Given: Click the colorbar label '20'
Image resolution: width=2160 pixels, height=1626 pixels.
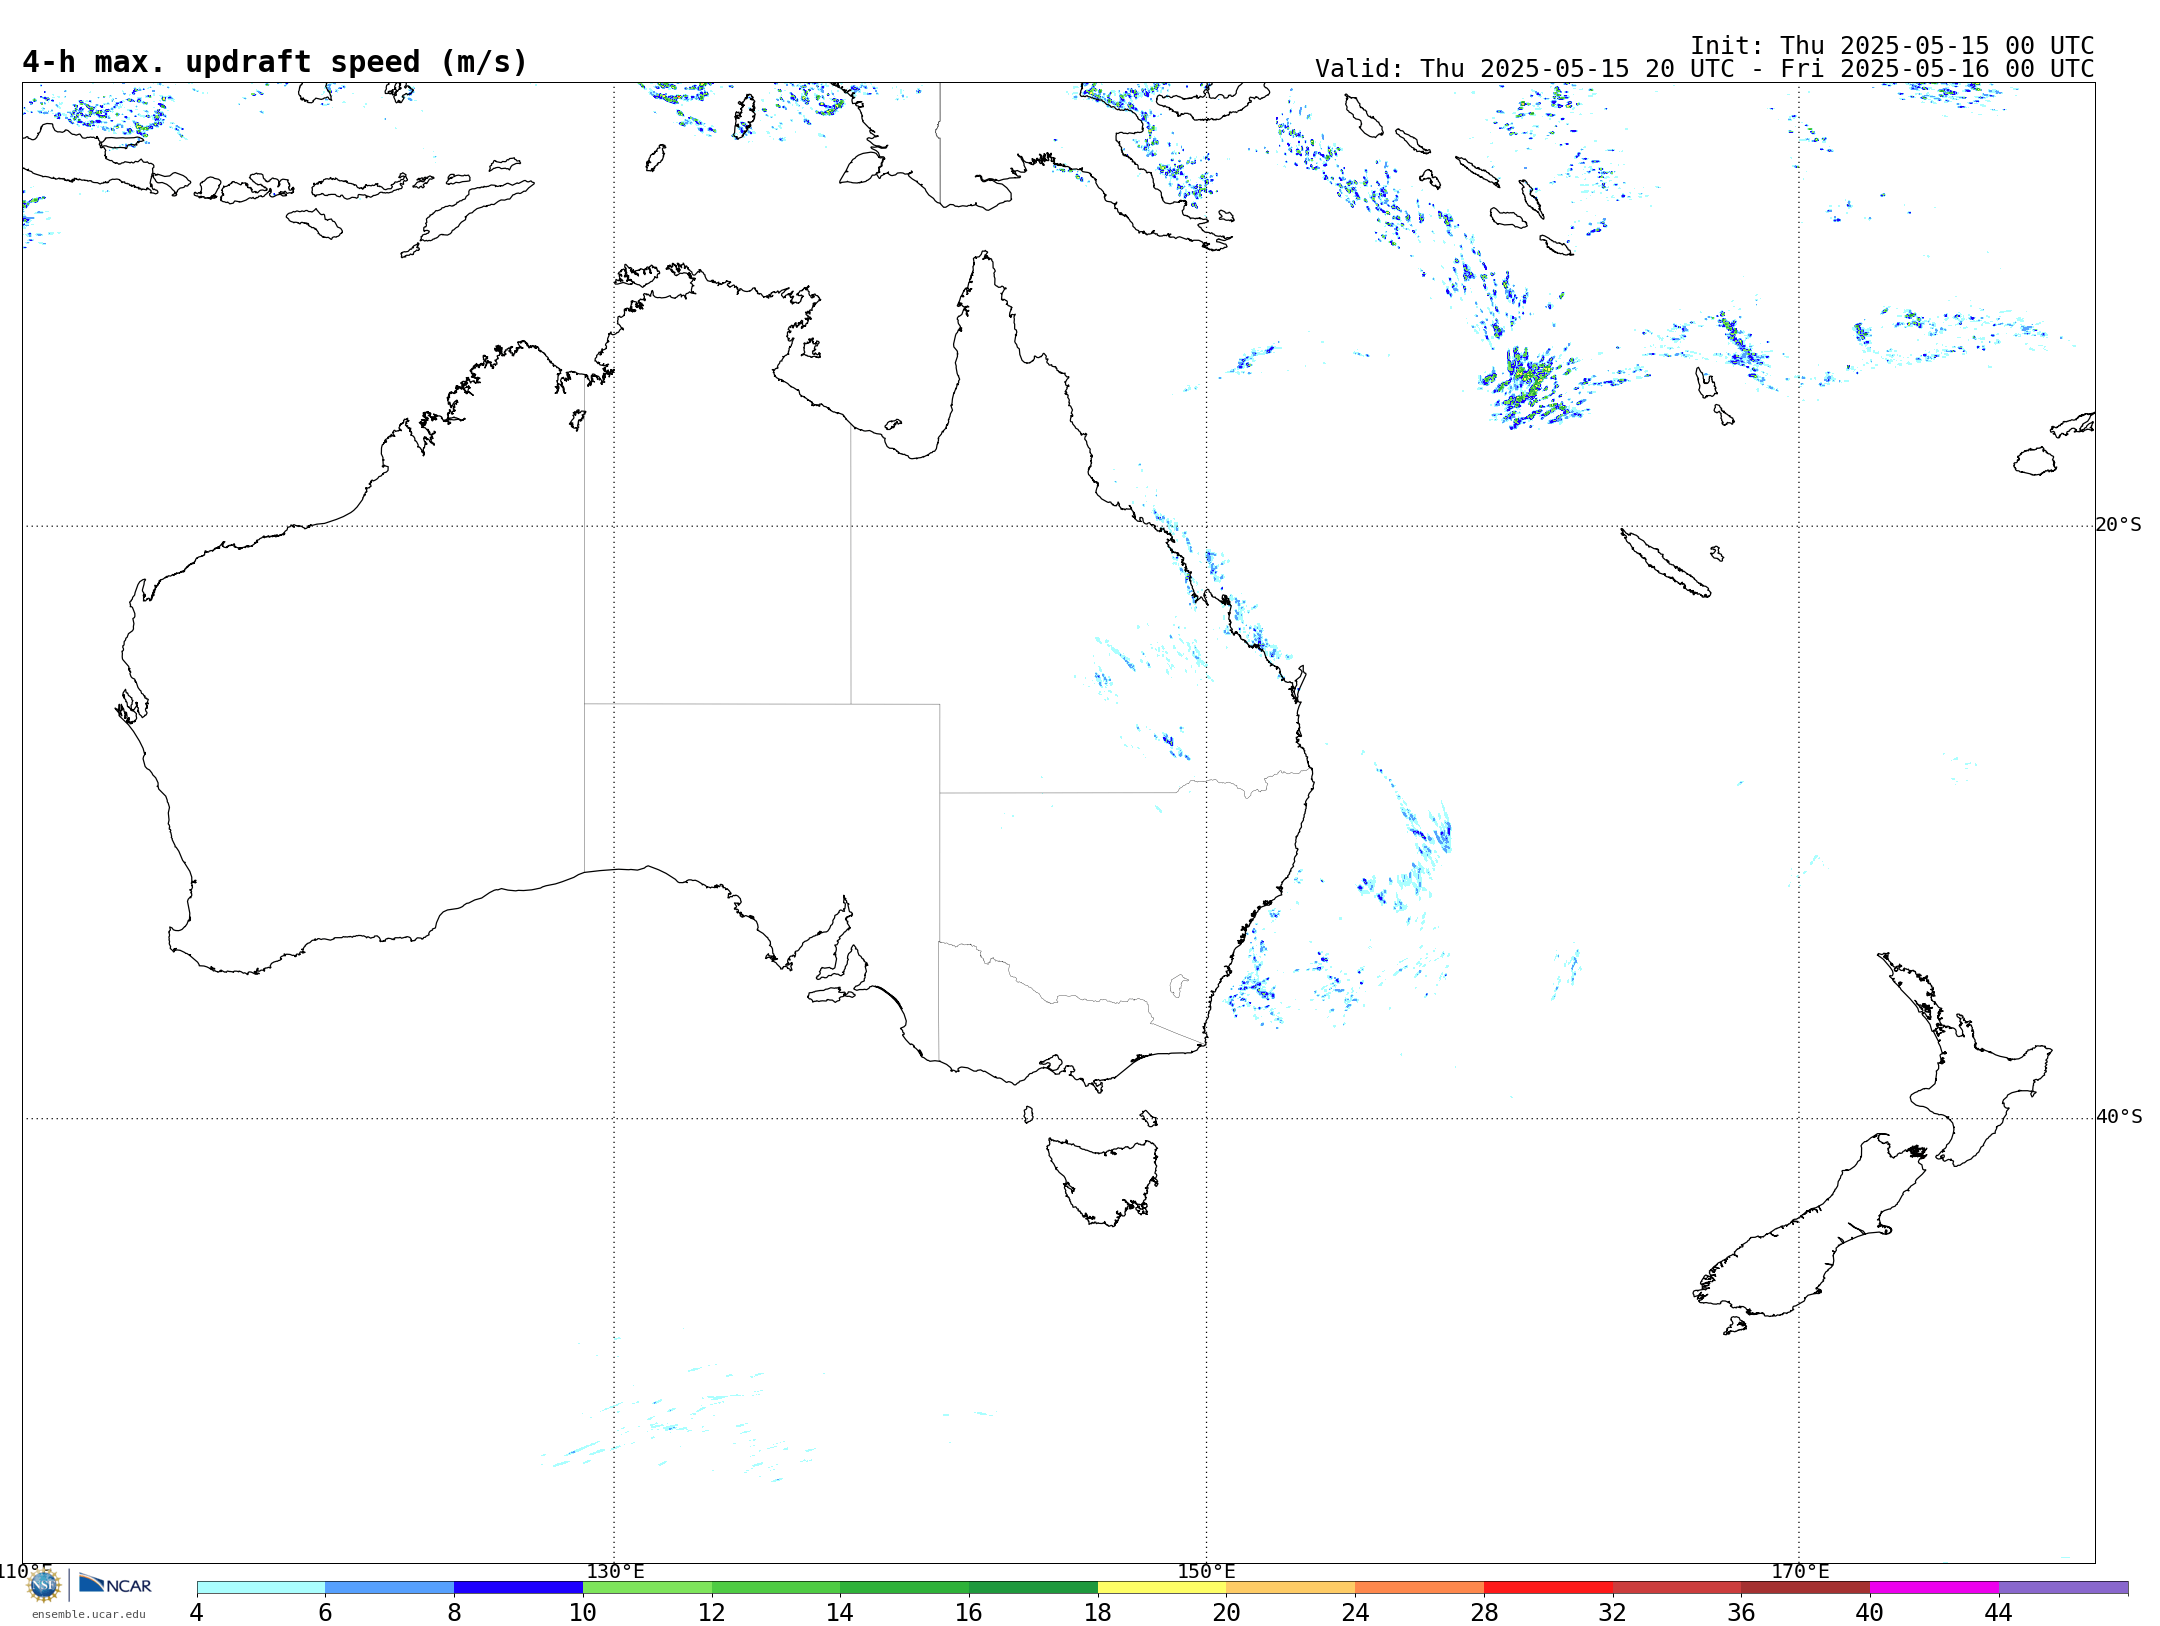Looking at the screenshot, I should click(x=1227, y=1613).
